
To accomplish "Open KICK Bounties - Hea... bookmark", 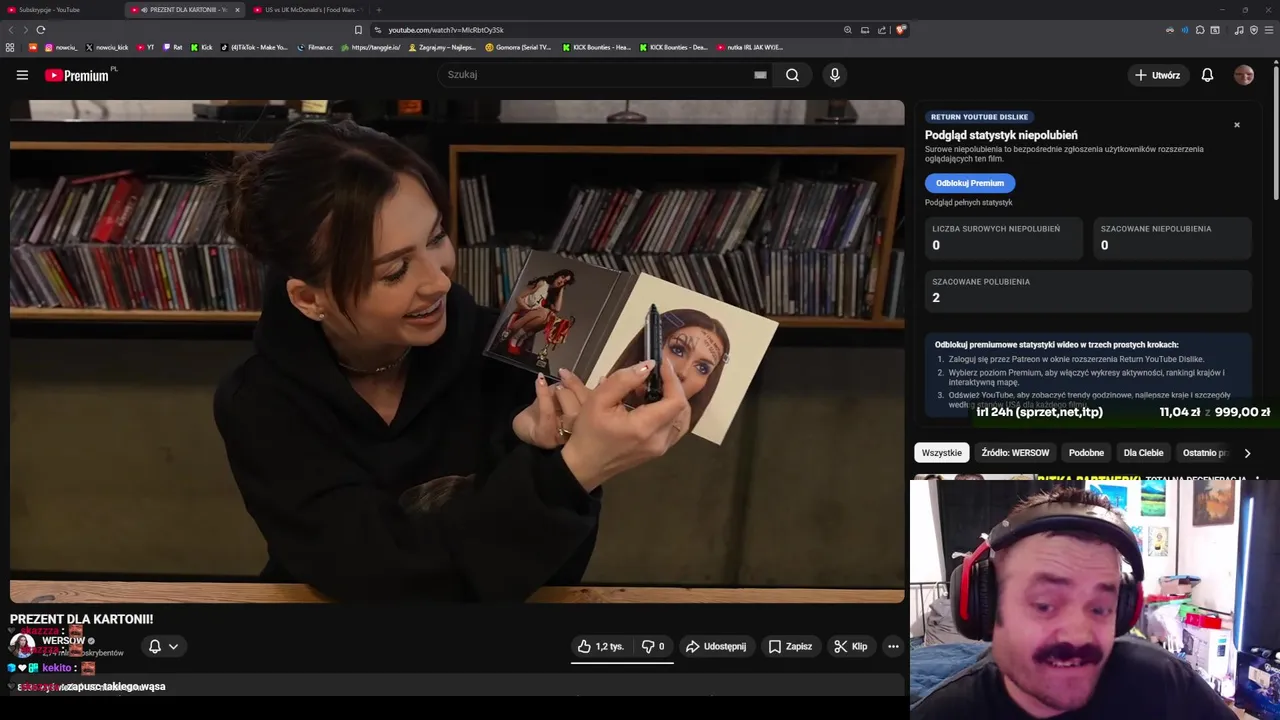I will (596, 47).
